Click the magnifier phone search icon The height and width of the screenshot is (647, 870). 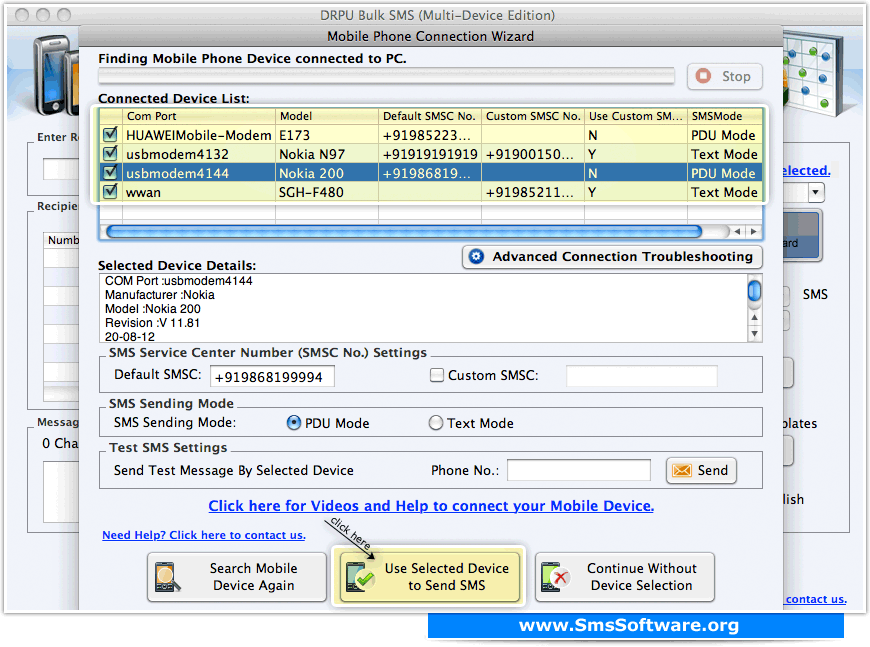[x=168, y=577]
